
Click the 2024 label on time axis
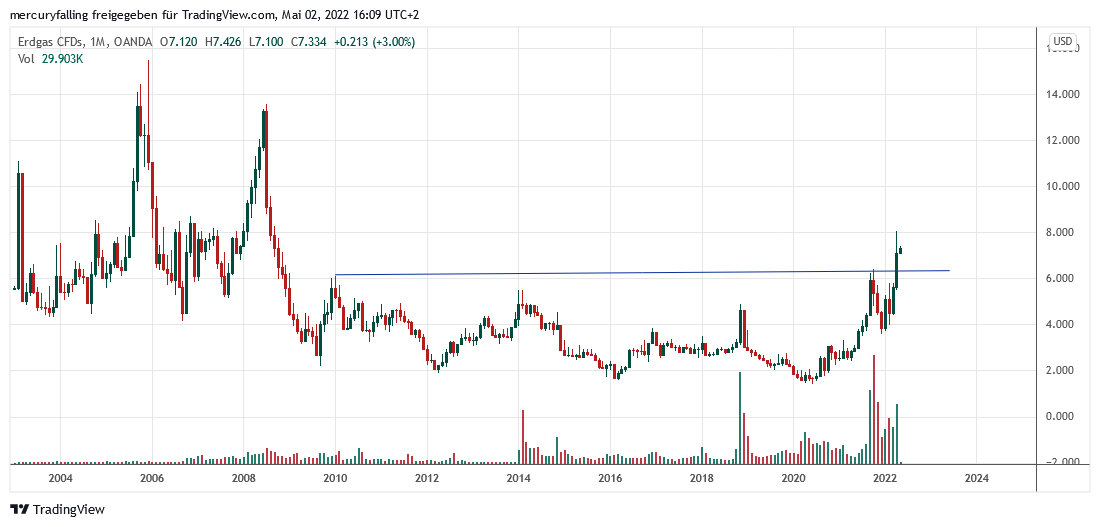click(976, 479)
